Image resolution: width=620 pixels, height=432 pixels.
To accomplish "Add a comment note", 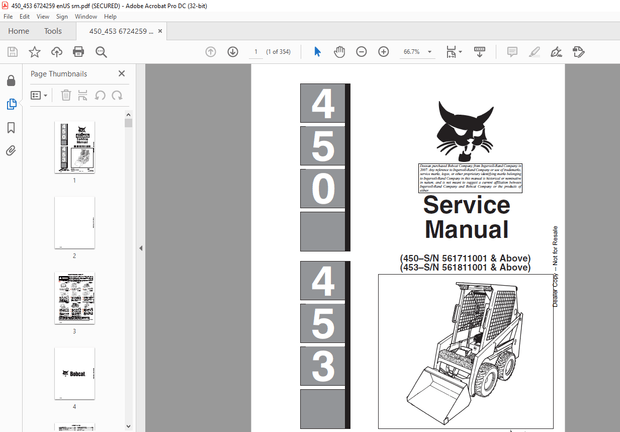I will tap(512, 52).
